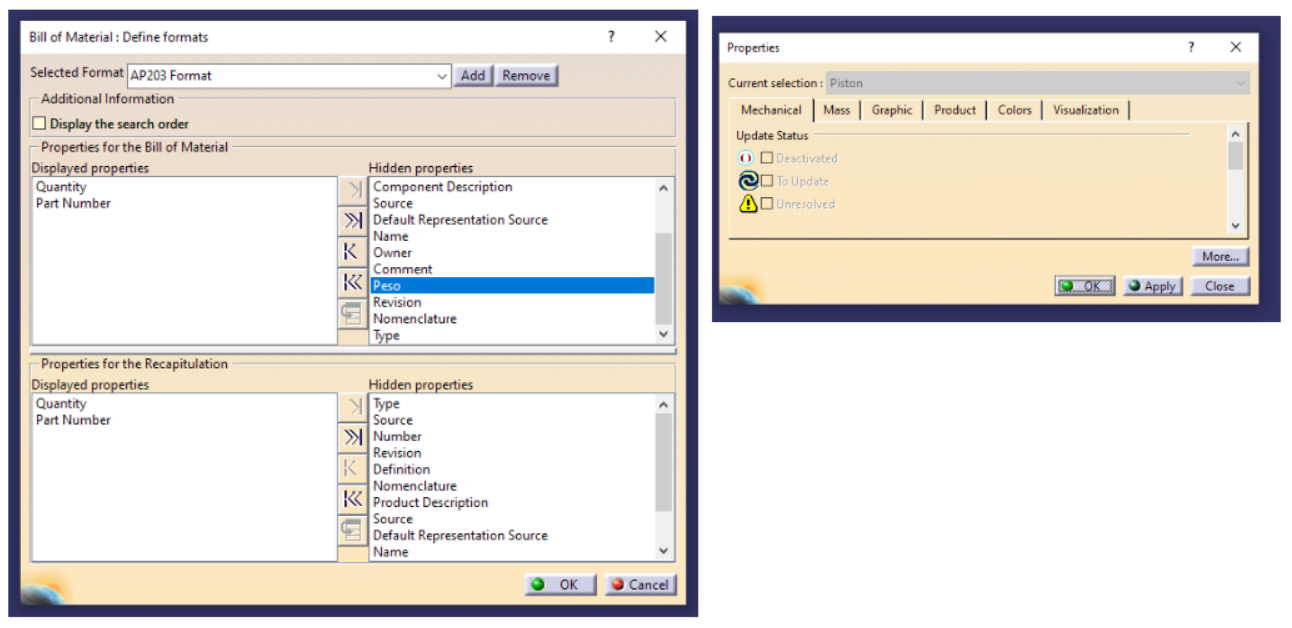This screenshot has height=628, width=1292.
Task: Click the More... button in Properties
Action: [1220, 257]
